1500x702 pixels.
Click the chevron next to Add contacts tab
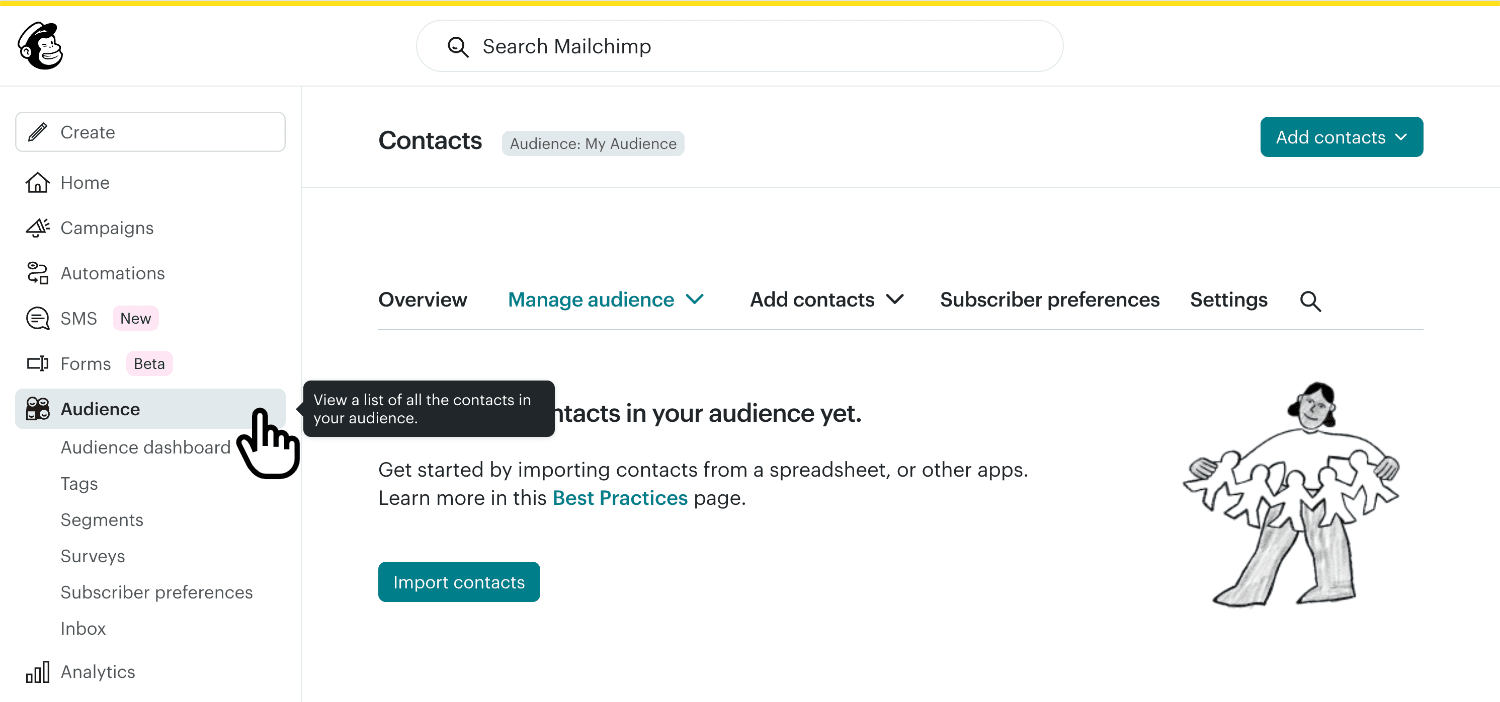click(895, 300)
